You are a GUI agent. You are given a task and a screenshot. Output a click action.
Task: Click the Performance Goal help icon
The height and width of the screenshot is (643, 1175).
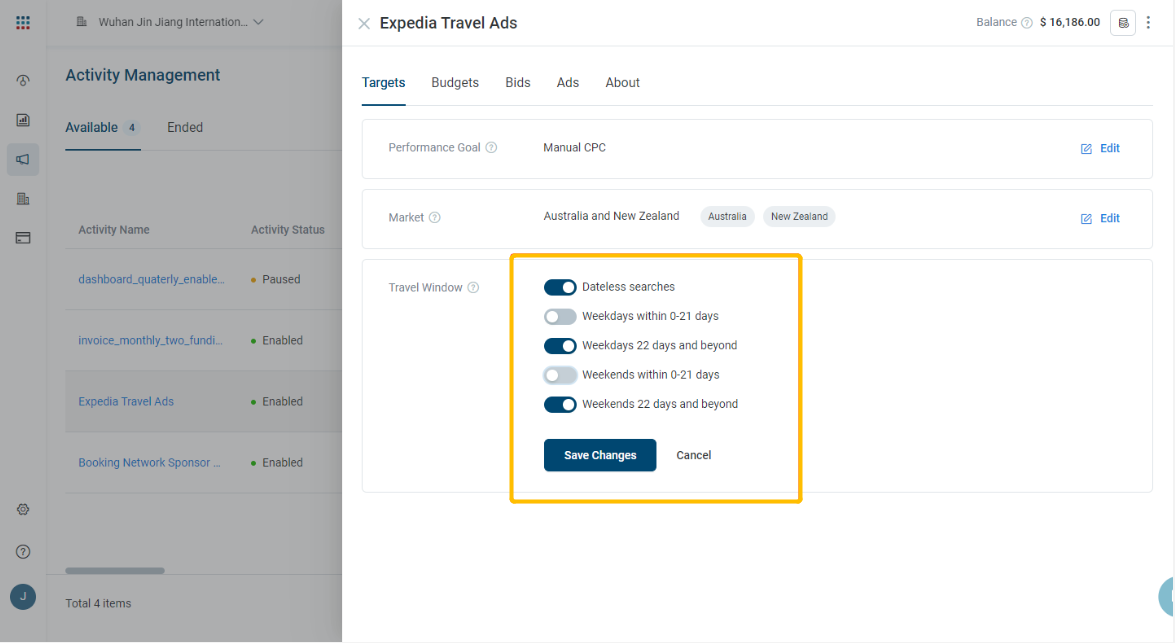(x=491, y=148)
